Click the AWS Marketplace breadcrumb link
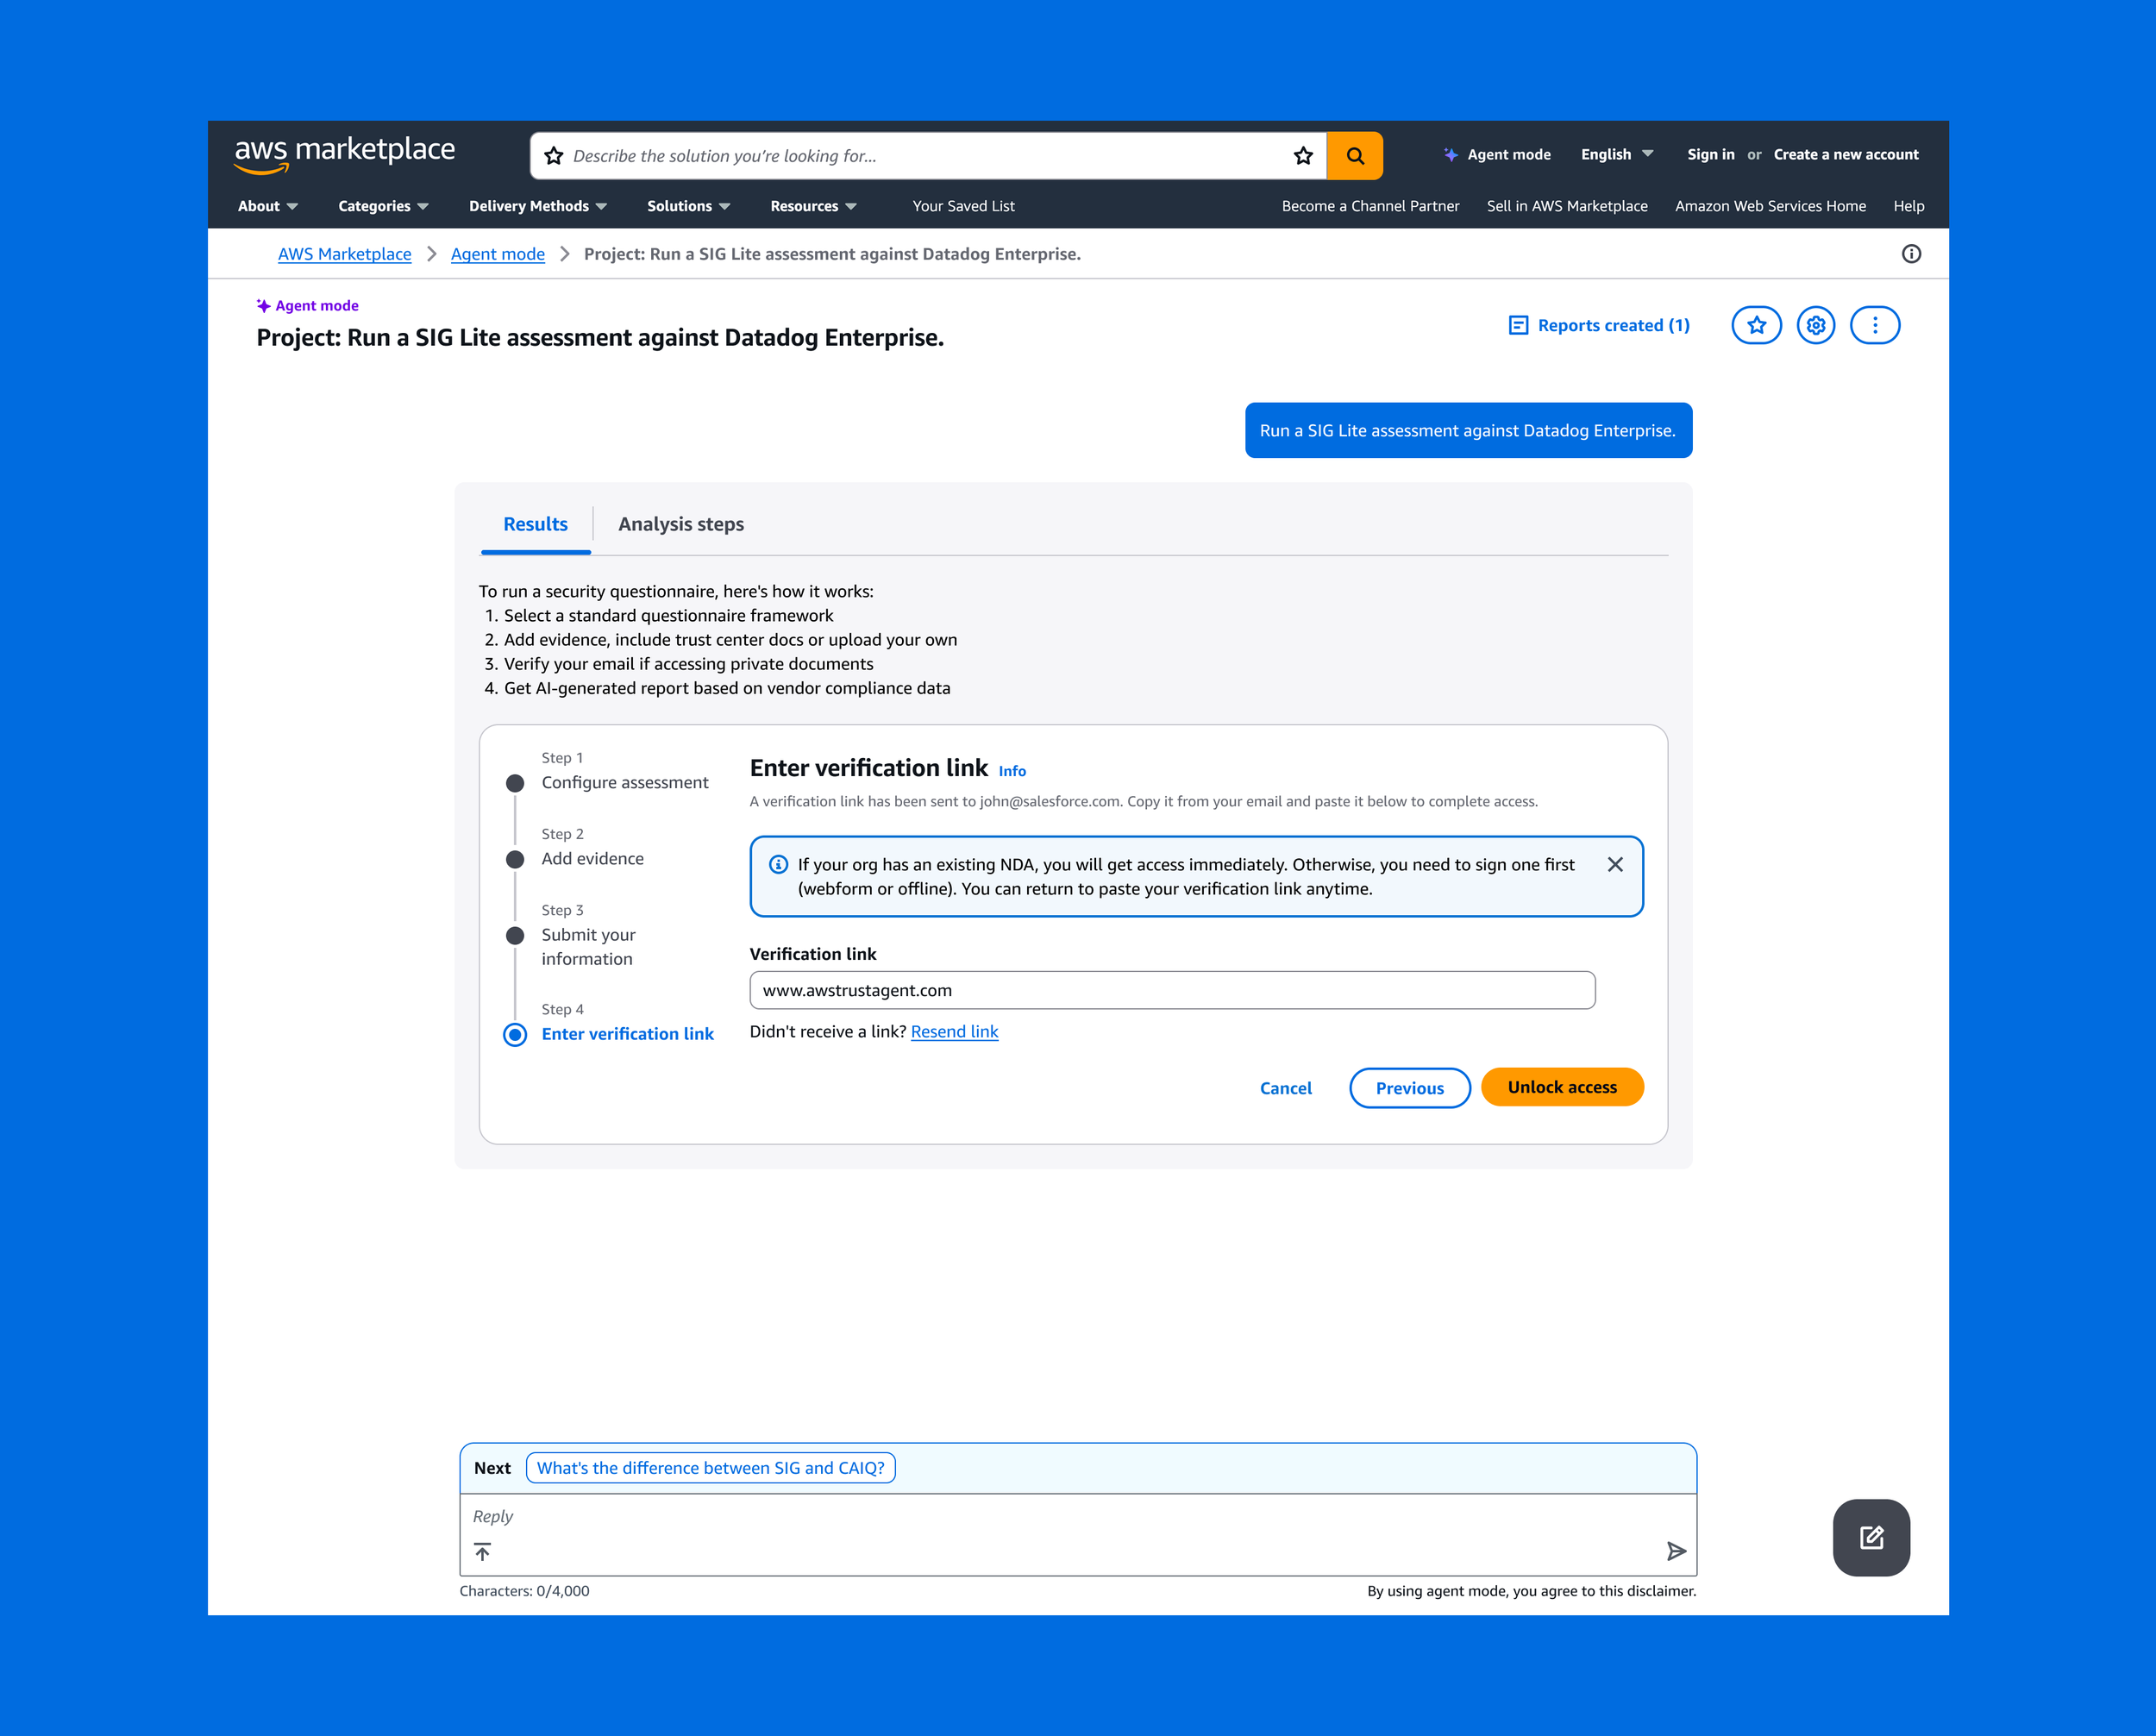 pyautogui.click(x=344, y=254)
